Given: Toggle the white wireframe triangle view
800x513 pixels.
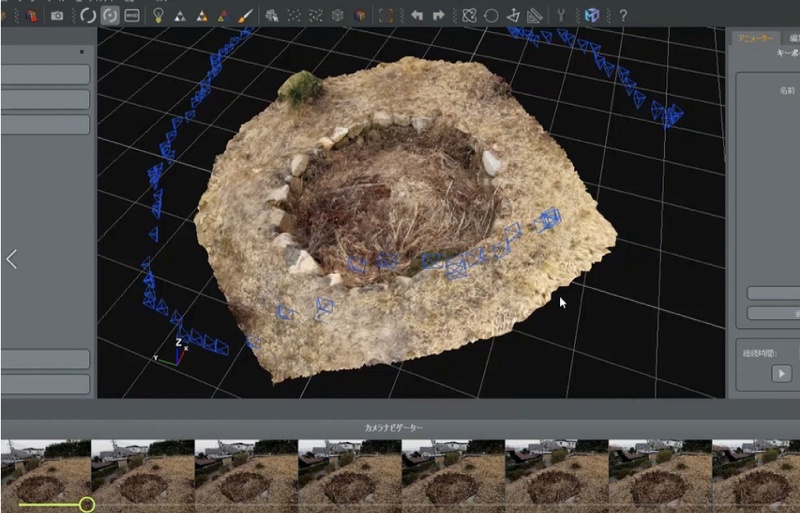Looking at the screenshot, I should [181, 15].
